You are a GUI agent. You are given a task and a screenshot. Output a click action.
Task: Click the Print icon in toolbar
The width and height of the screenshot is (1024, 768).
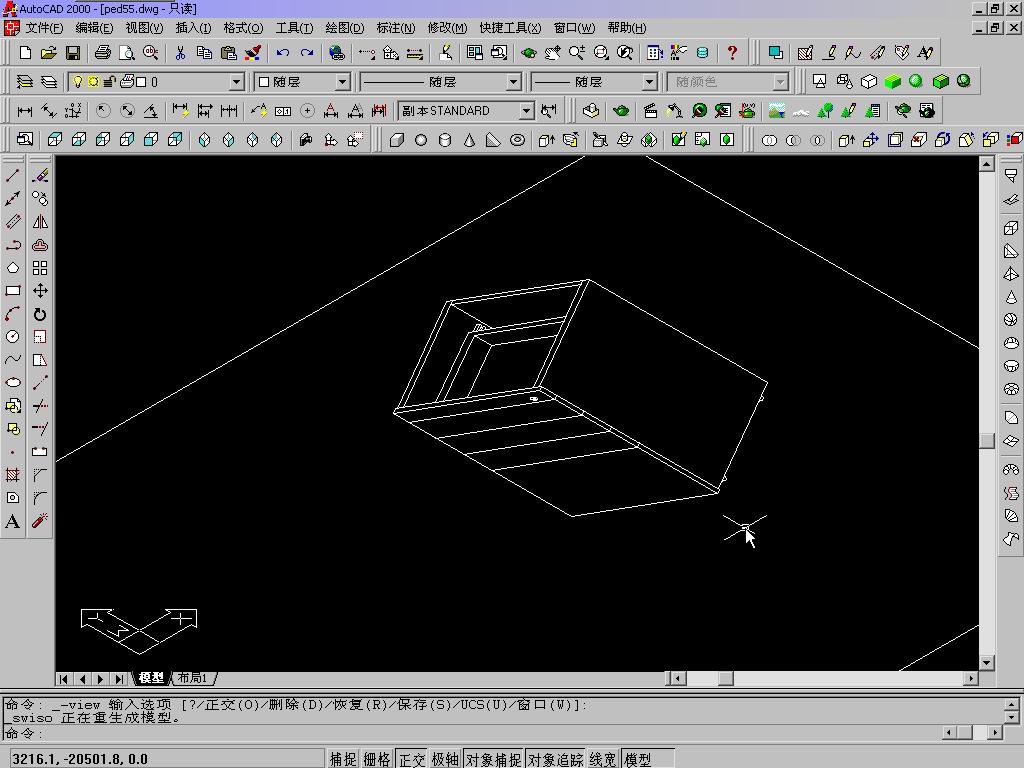pos(103,53)
